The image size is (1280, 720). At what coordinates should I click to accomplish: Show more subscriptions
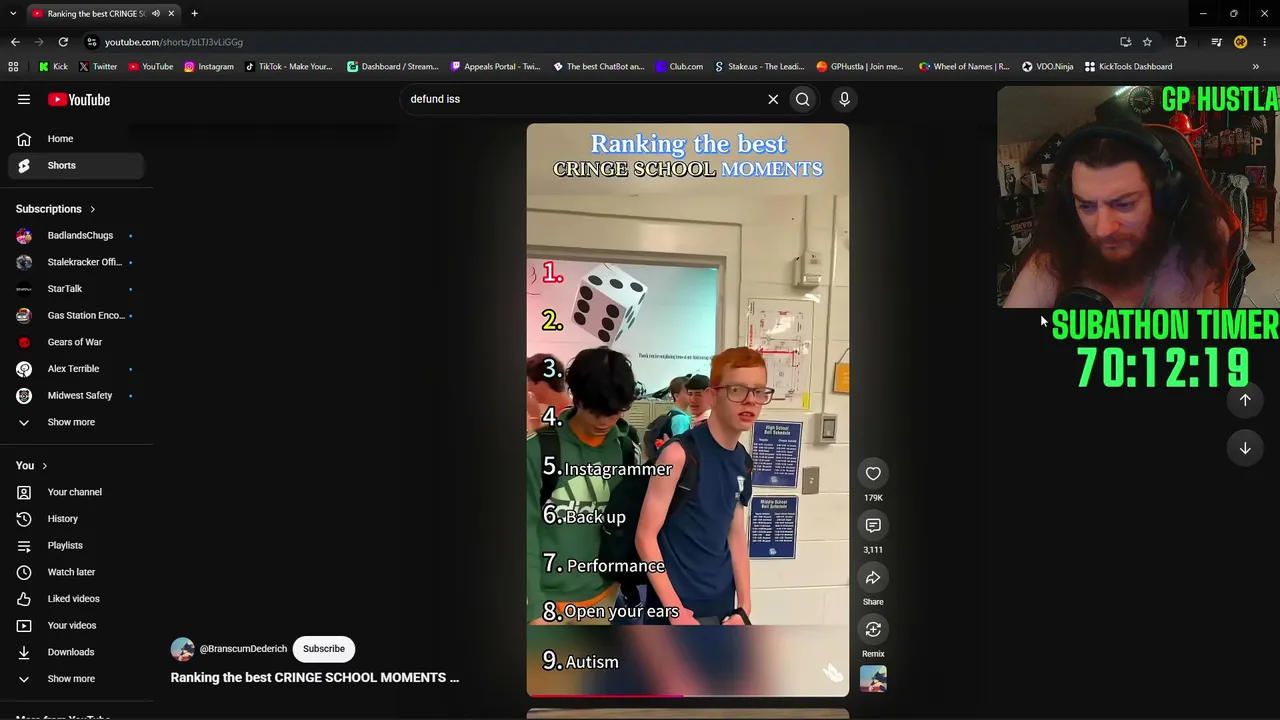click(76, 422)
